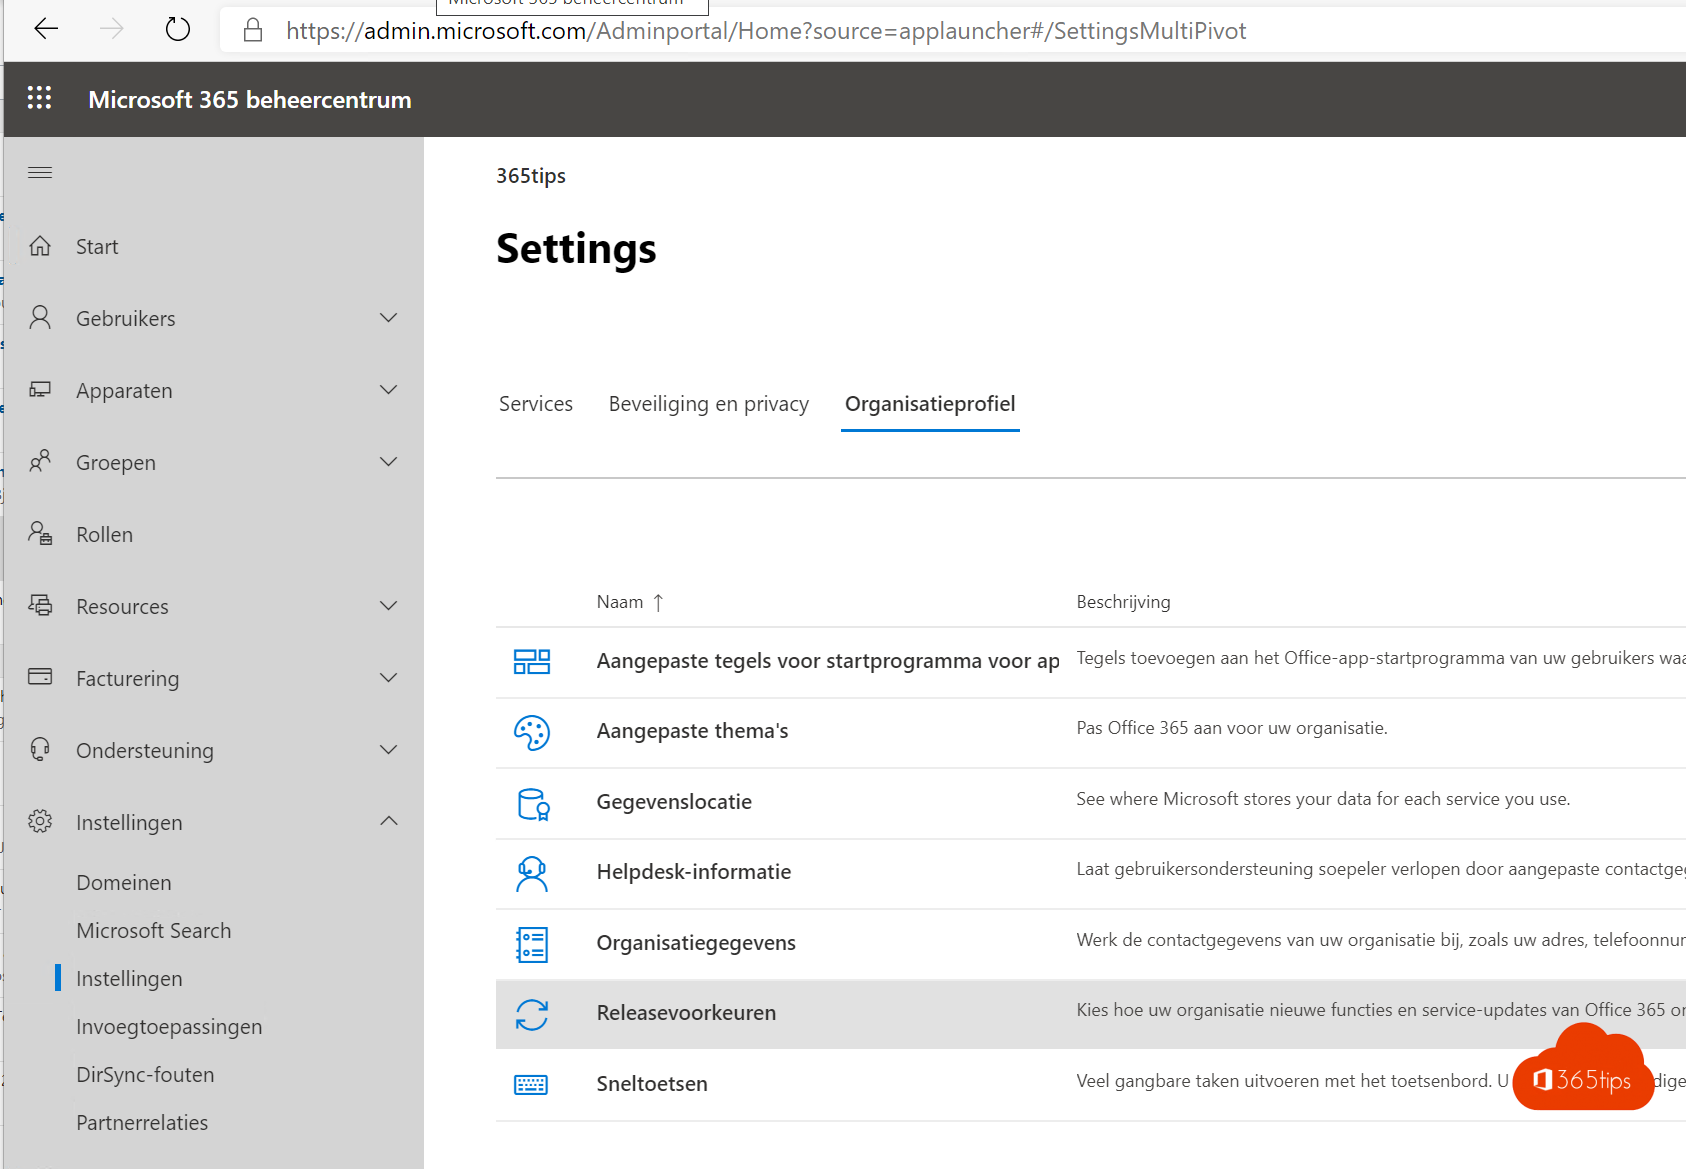Screen dimensions: 1686x1169
Task: Open the app launcher waffle icon
Action: point(39,98)
